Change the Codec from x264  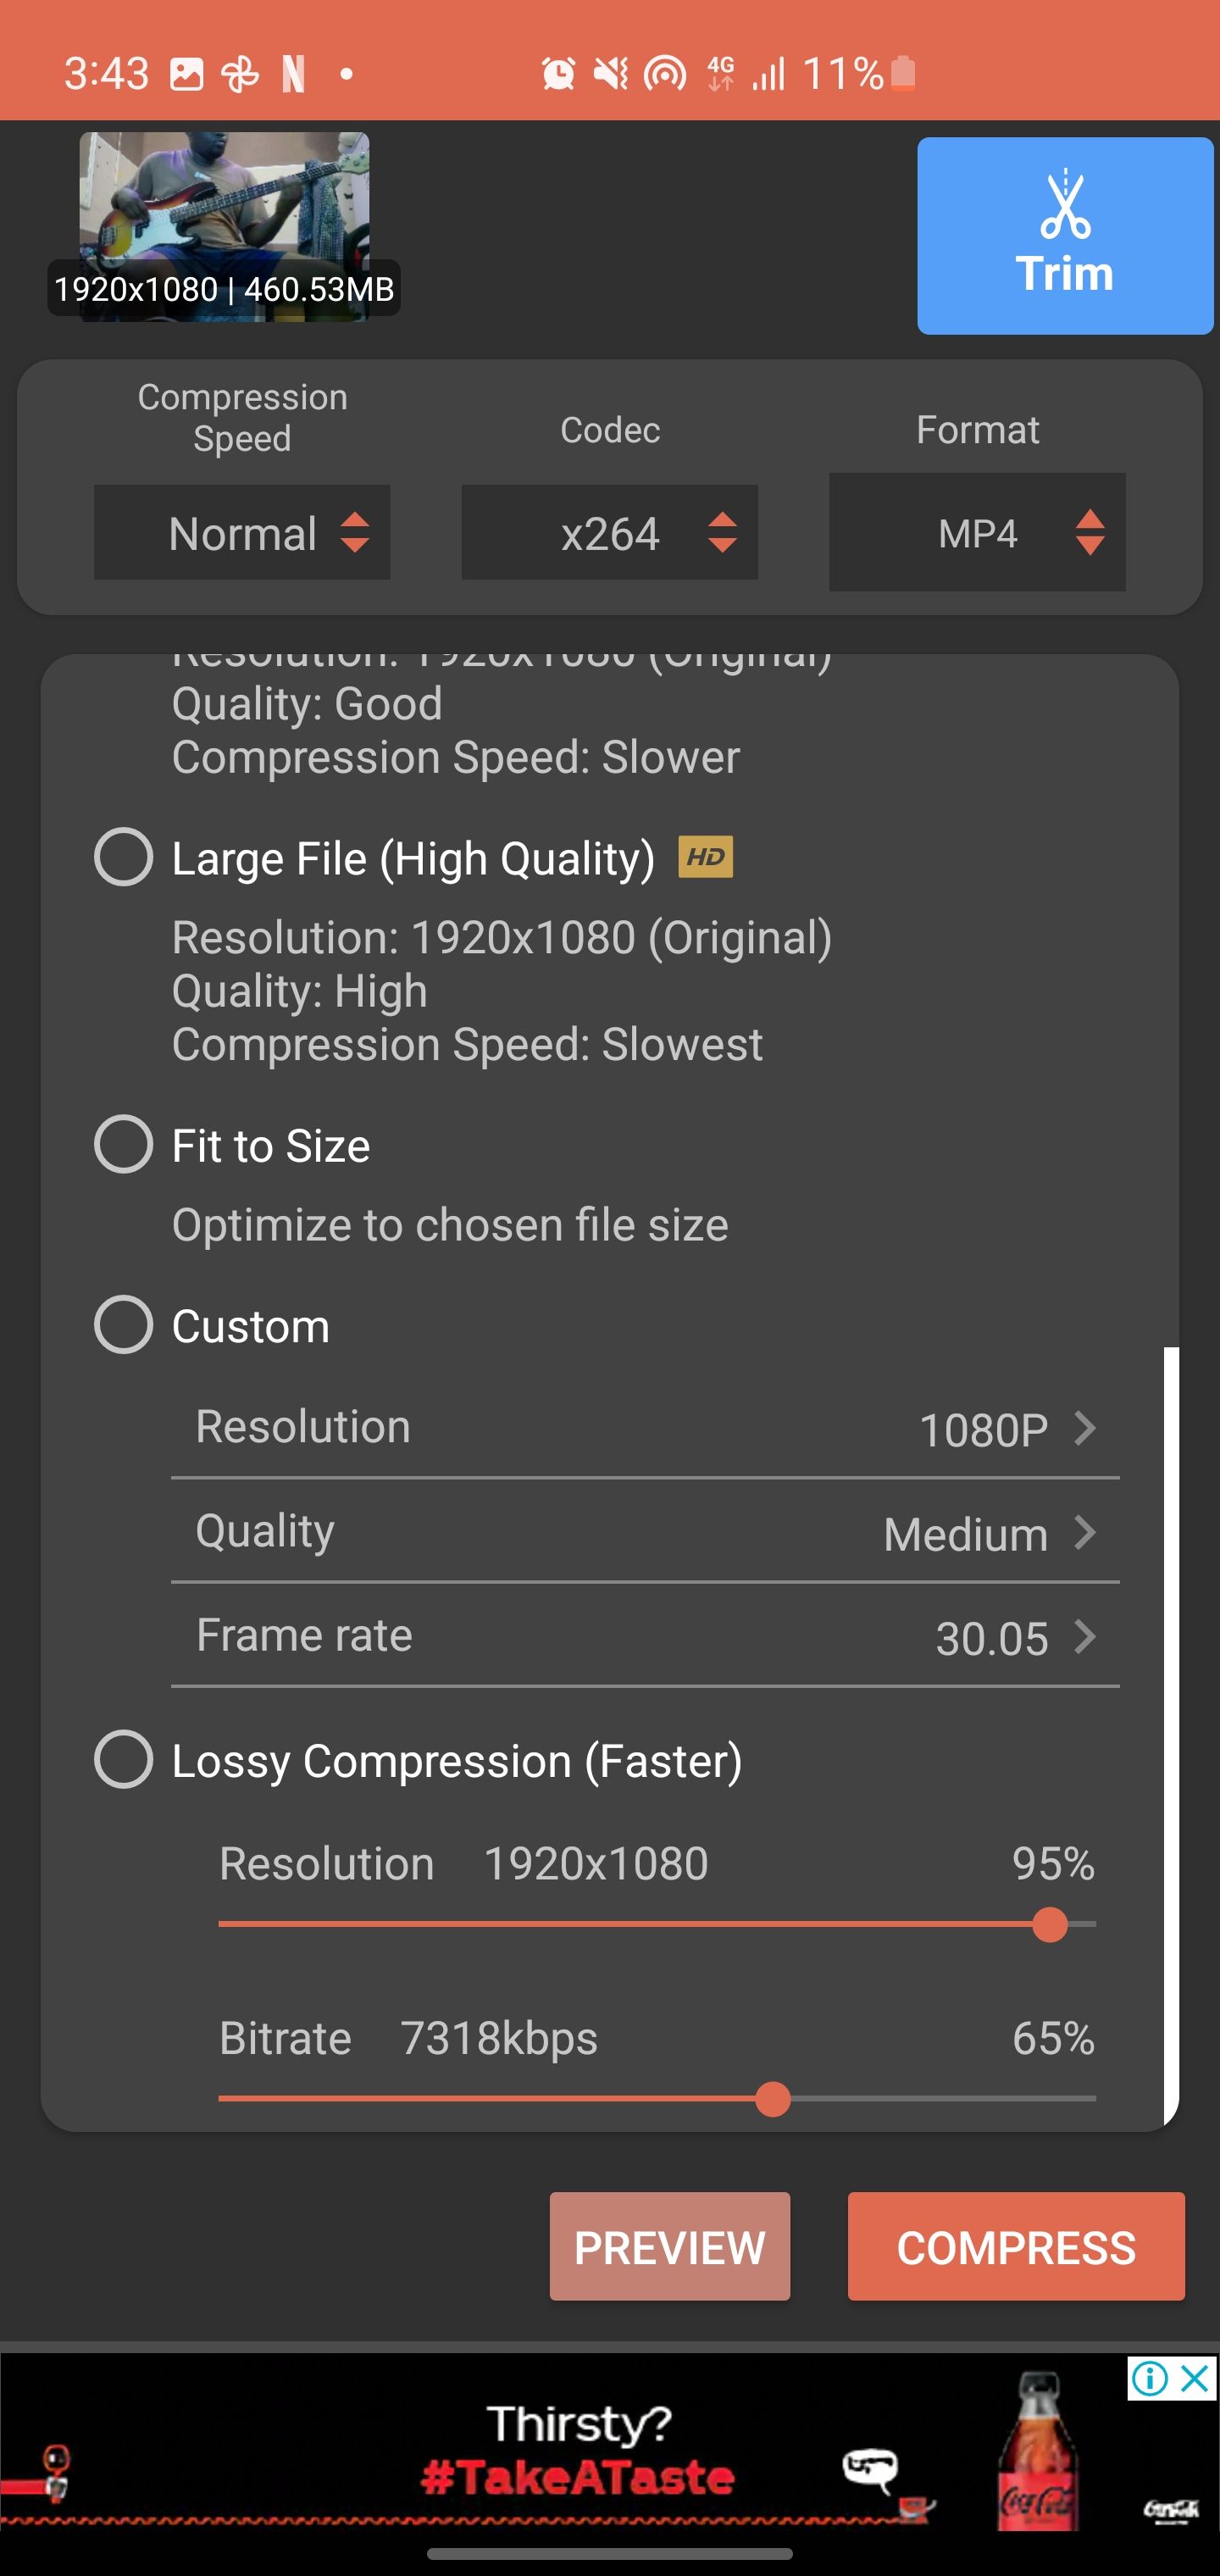(x=609, y=533)
